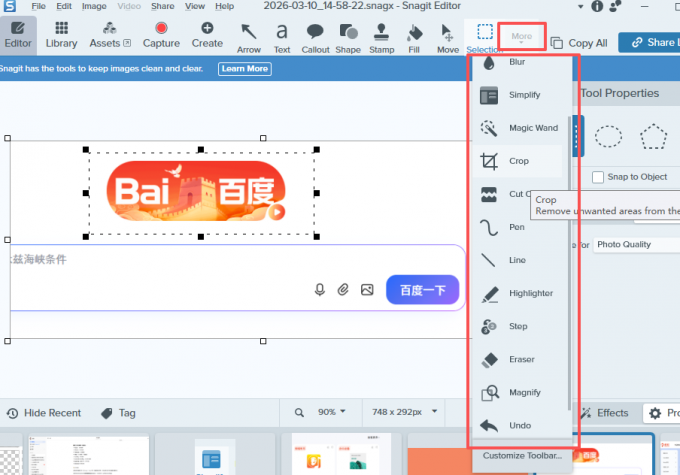Select the Shape tool

point(348,38)
